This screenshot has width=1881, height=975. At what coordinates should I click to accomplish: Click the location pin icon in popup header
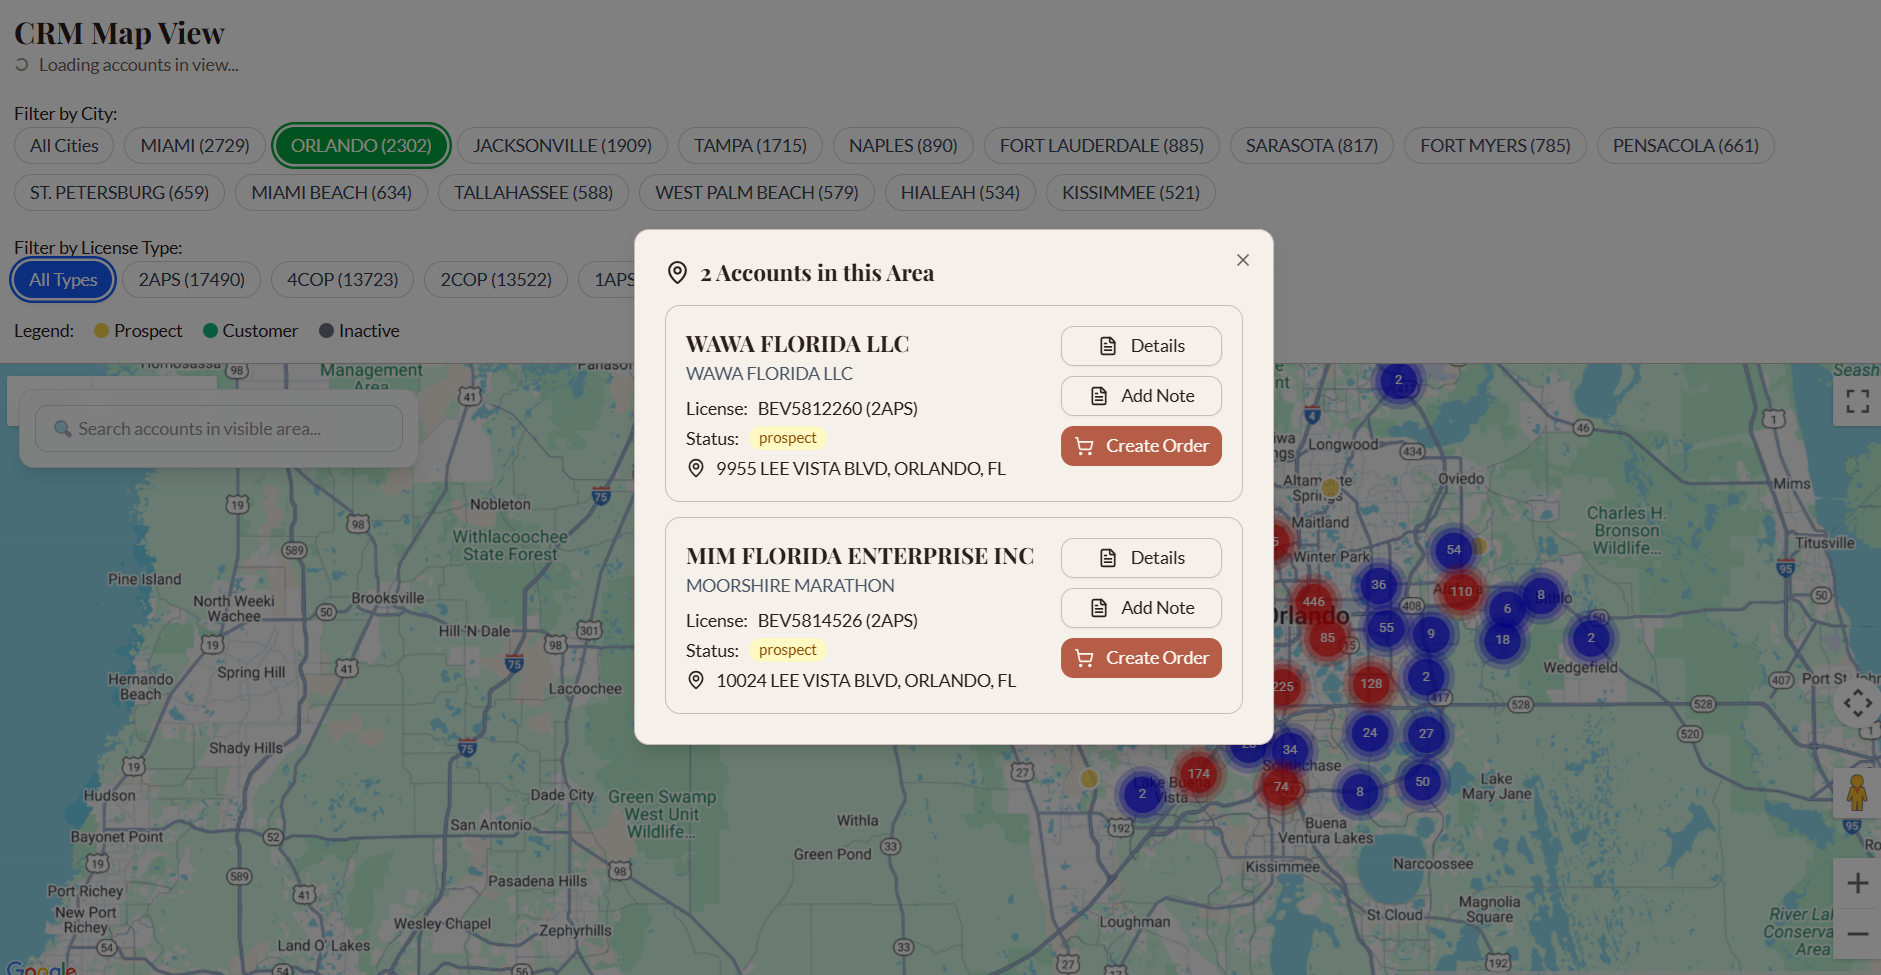click(677, 271)
